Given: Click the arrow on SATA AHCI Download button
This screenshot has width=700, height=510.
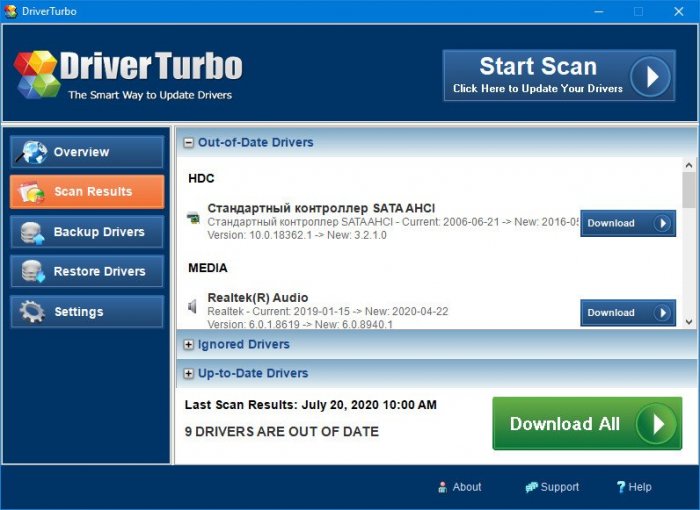Looking at the screenshot, I should coord(662,223).
